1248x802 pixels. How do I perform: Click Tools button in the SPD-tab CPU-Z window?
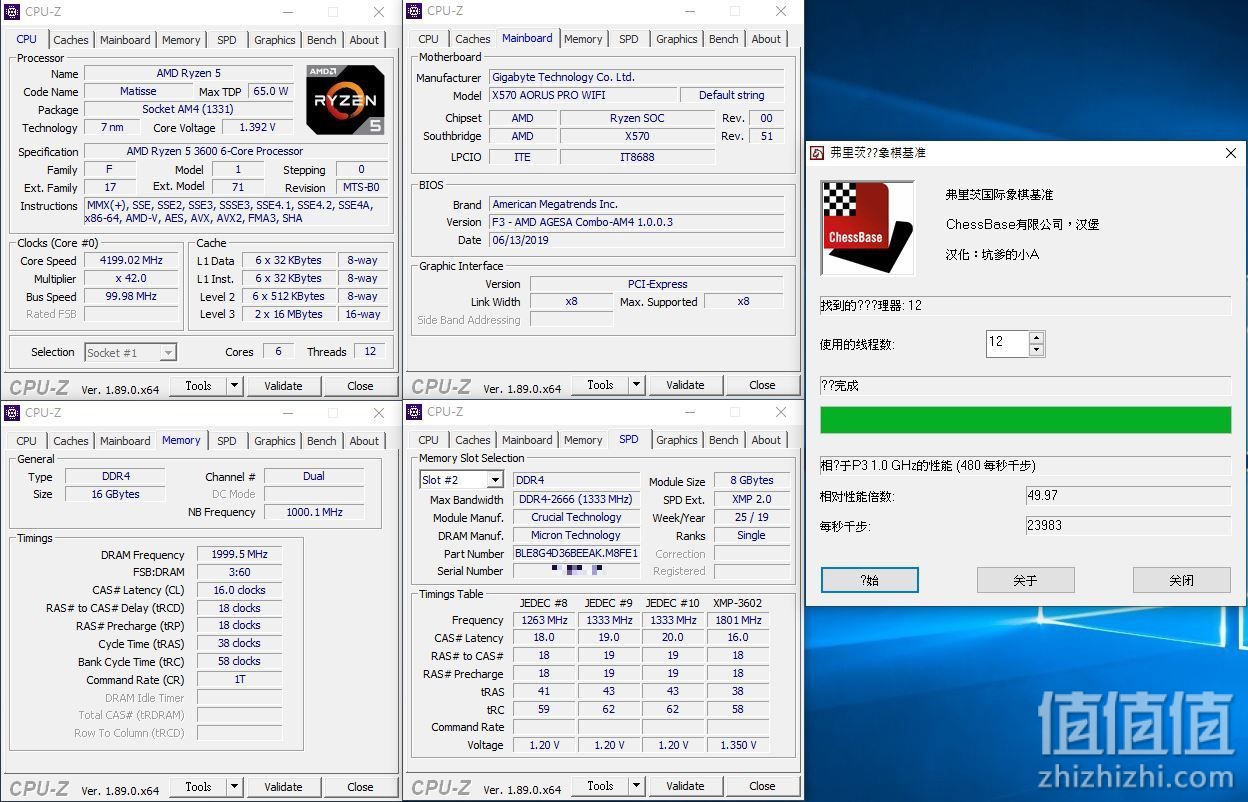click(600, 786)
